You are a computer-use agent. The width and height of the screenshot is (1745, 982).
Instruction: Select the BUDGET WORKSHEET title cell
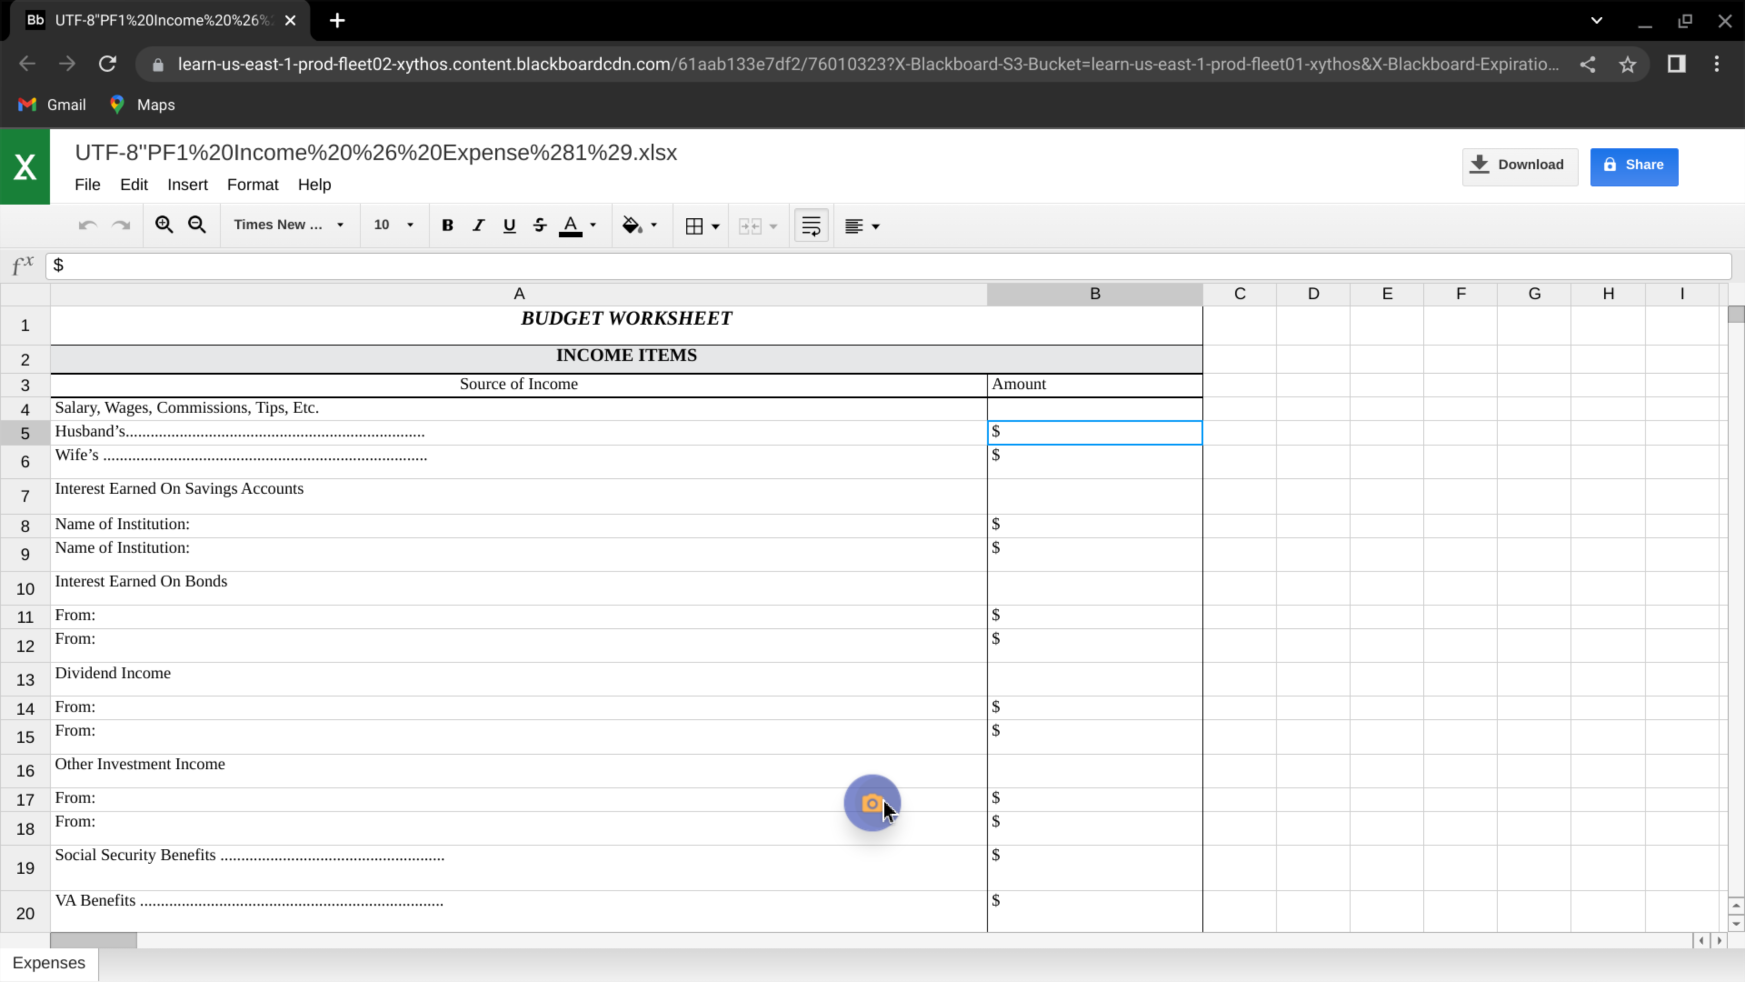626,326
